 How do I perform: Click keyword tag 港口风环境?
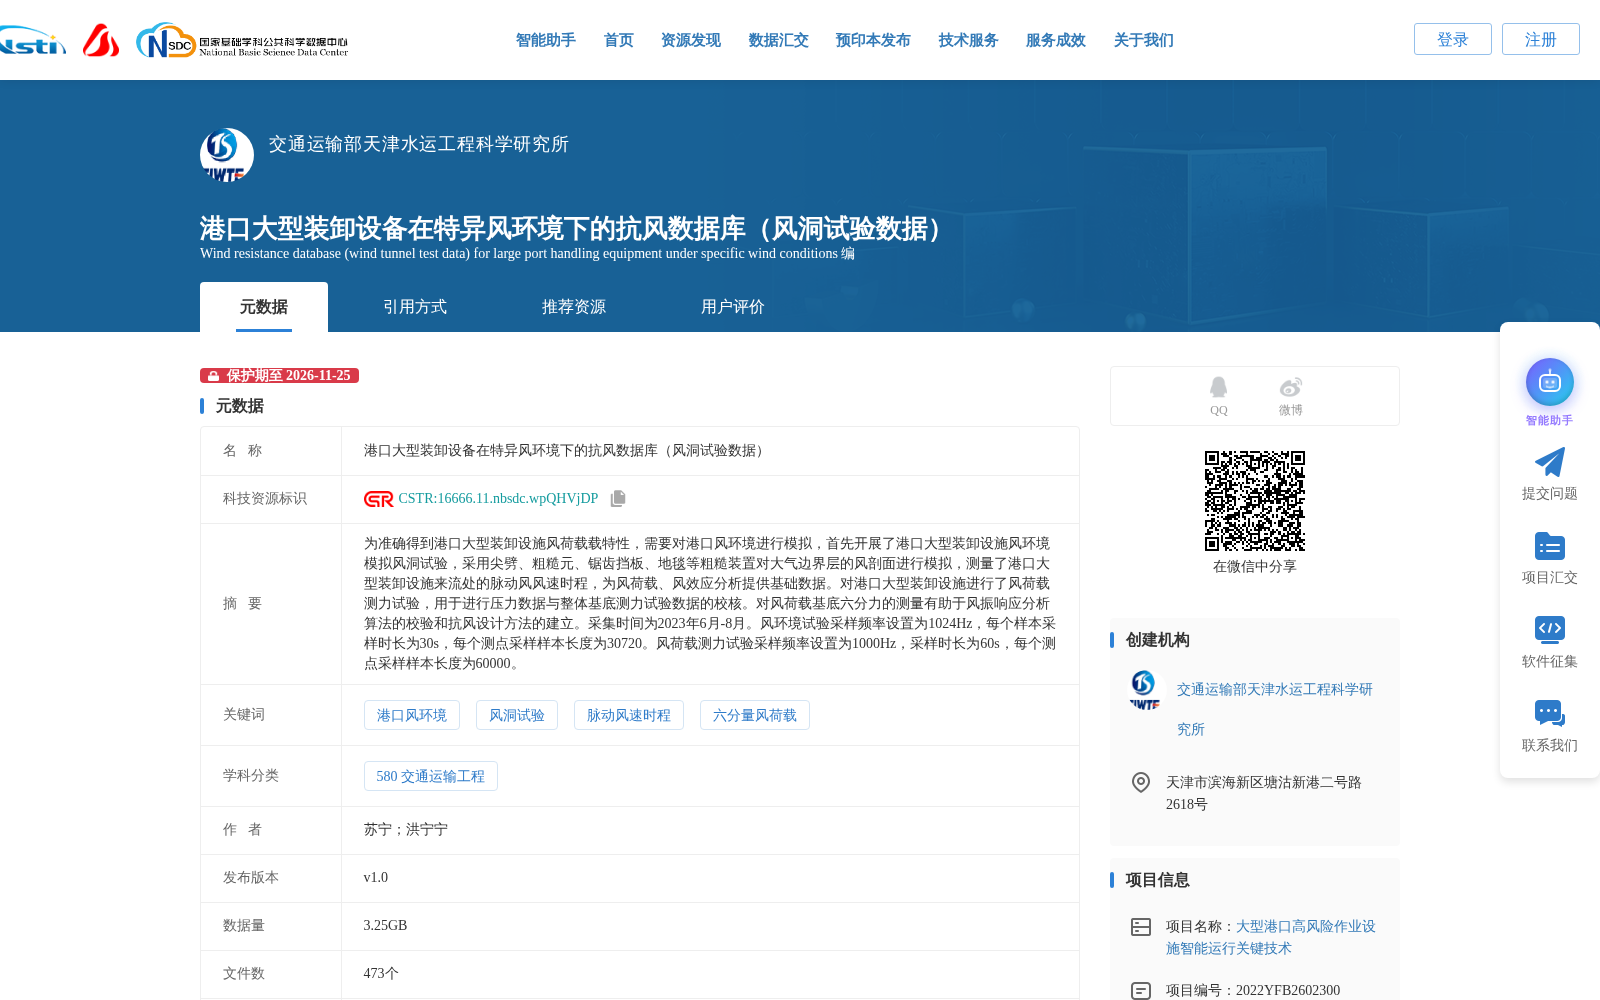click(x=412, y=715)
